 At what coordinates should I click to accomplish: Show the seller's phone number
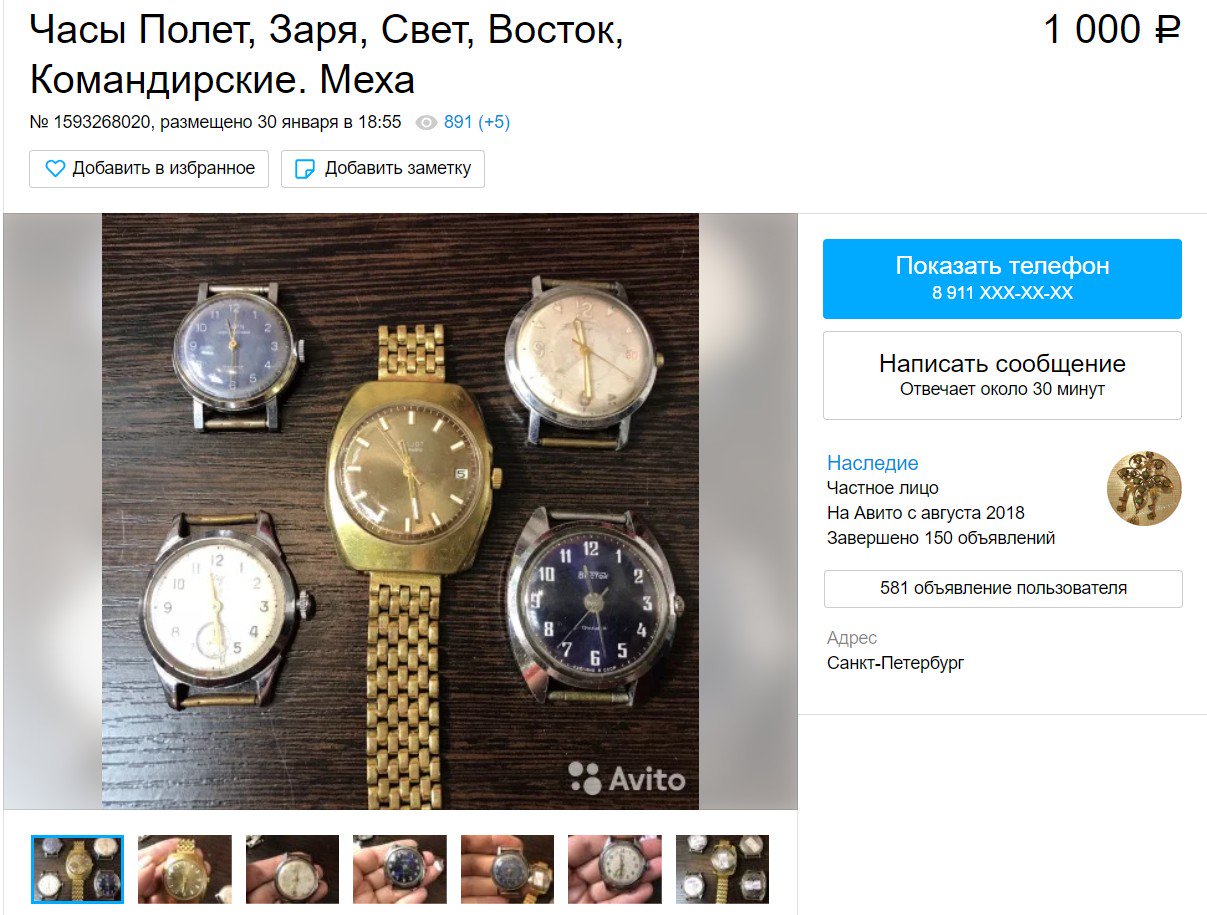point(1002,279)
